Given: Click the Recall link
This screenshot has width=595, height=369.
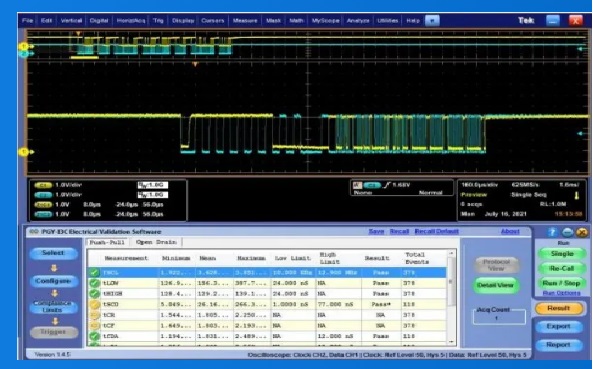Looking at the screenshot, I should point(399,231).
